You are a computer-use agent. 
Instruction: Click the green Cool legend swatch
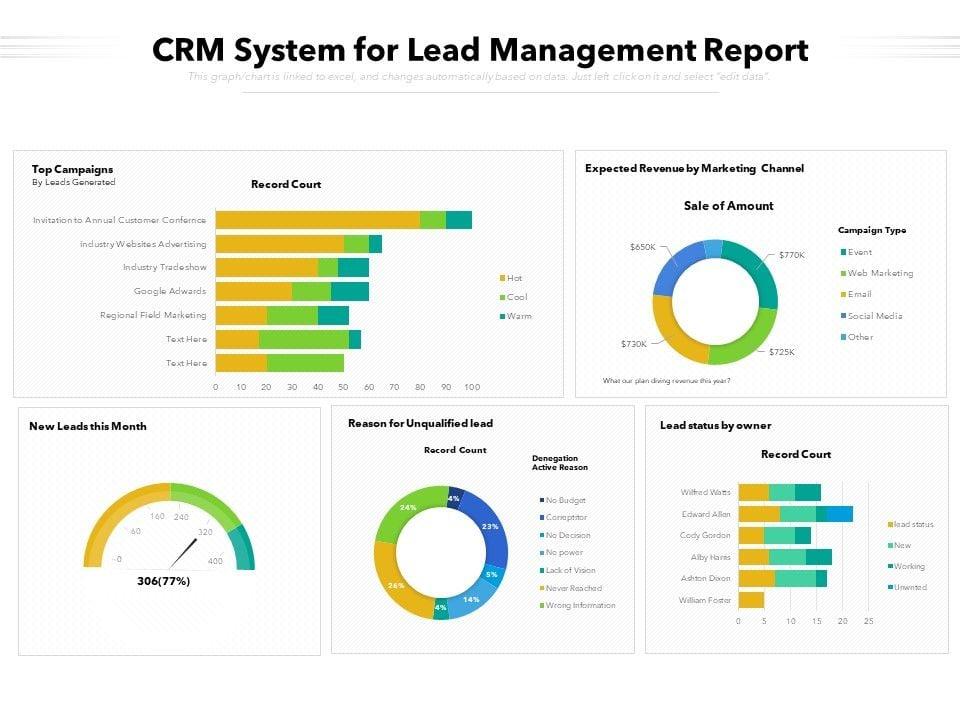click(x=501, y=297)
